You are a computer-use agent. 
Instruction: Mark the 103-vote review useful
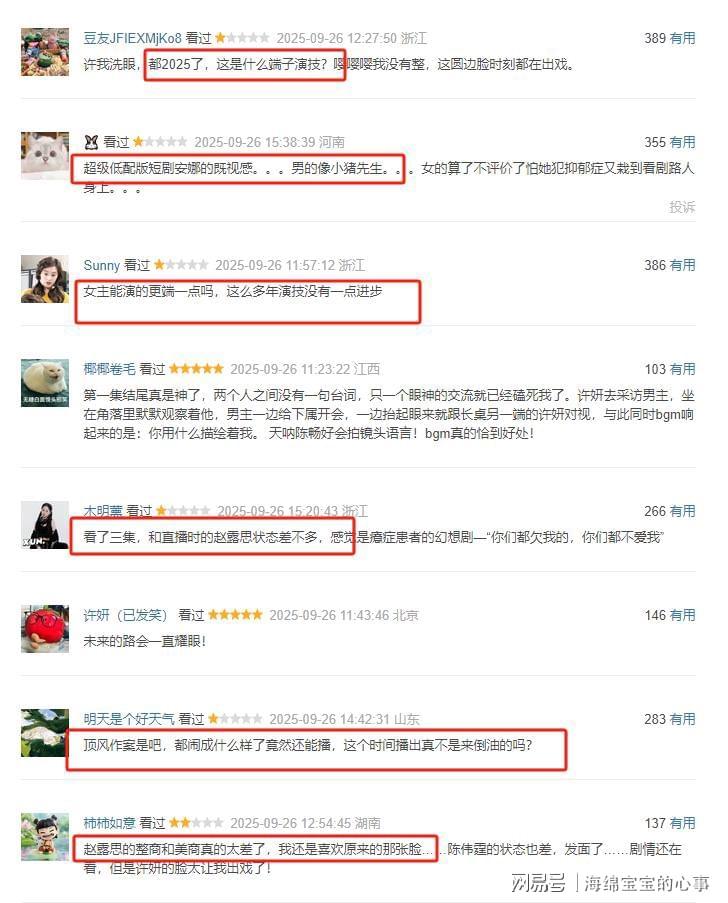[682, 369]
